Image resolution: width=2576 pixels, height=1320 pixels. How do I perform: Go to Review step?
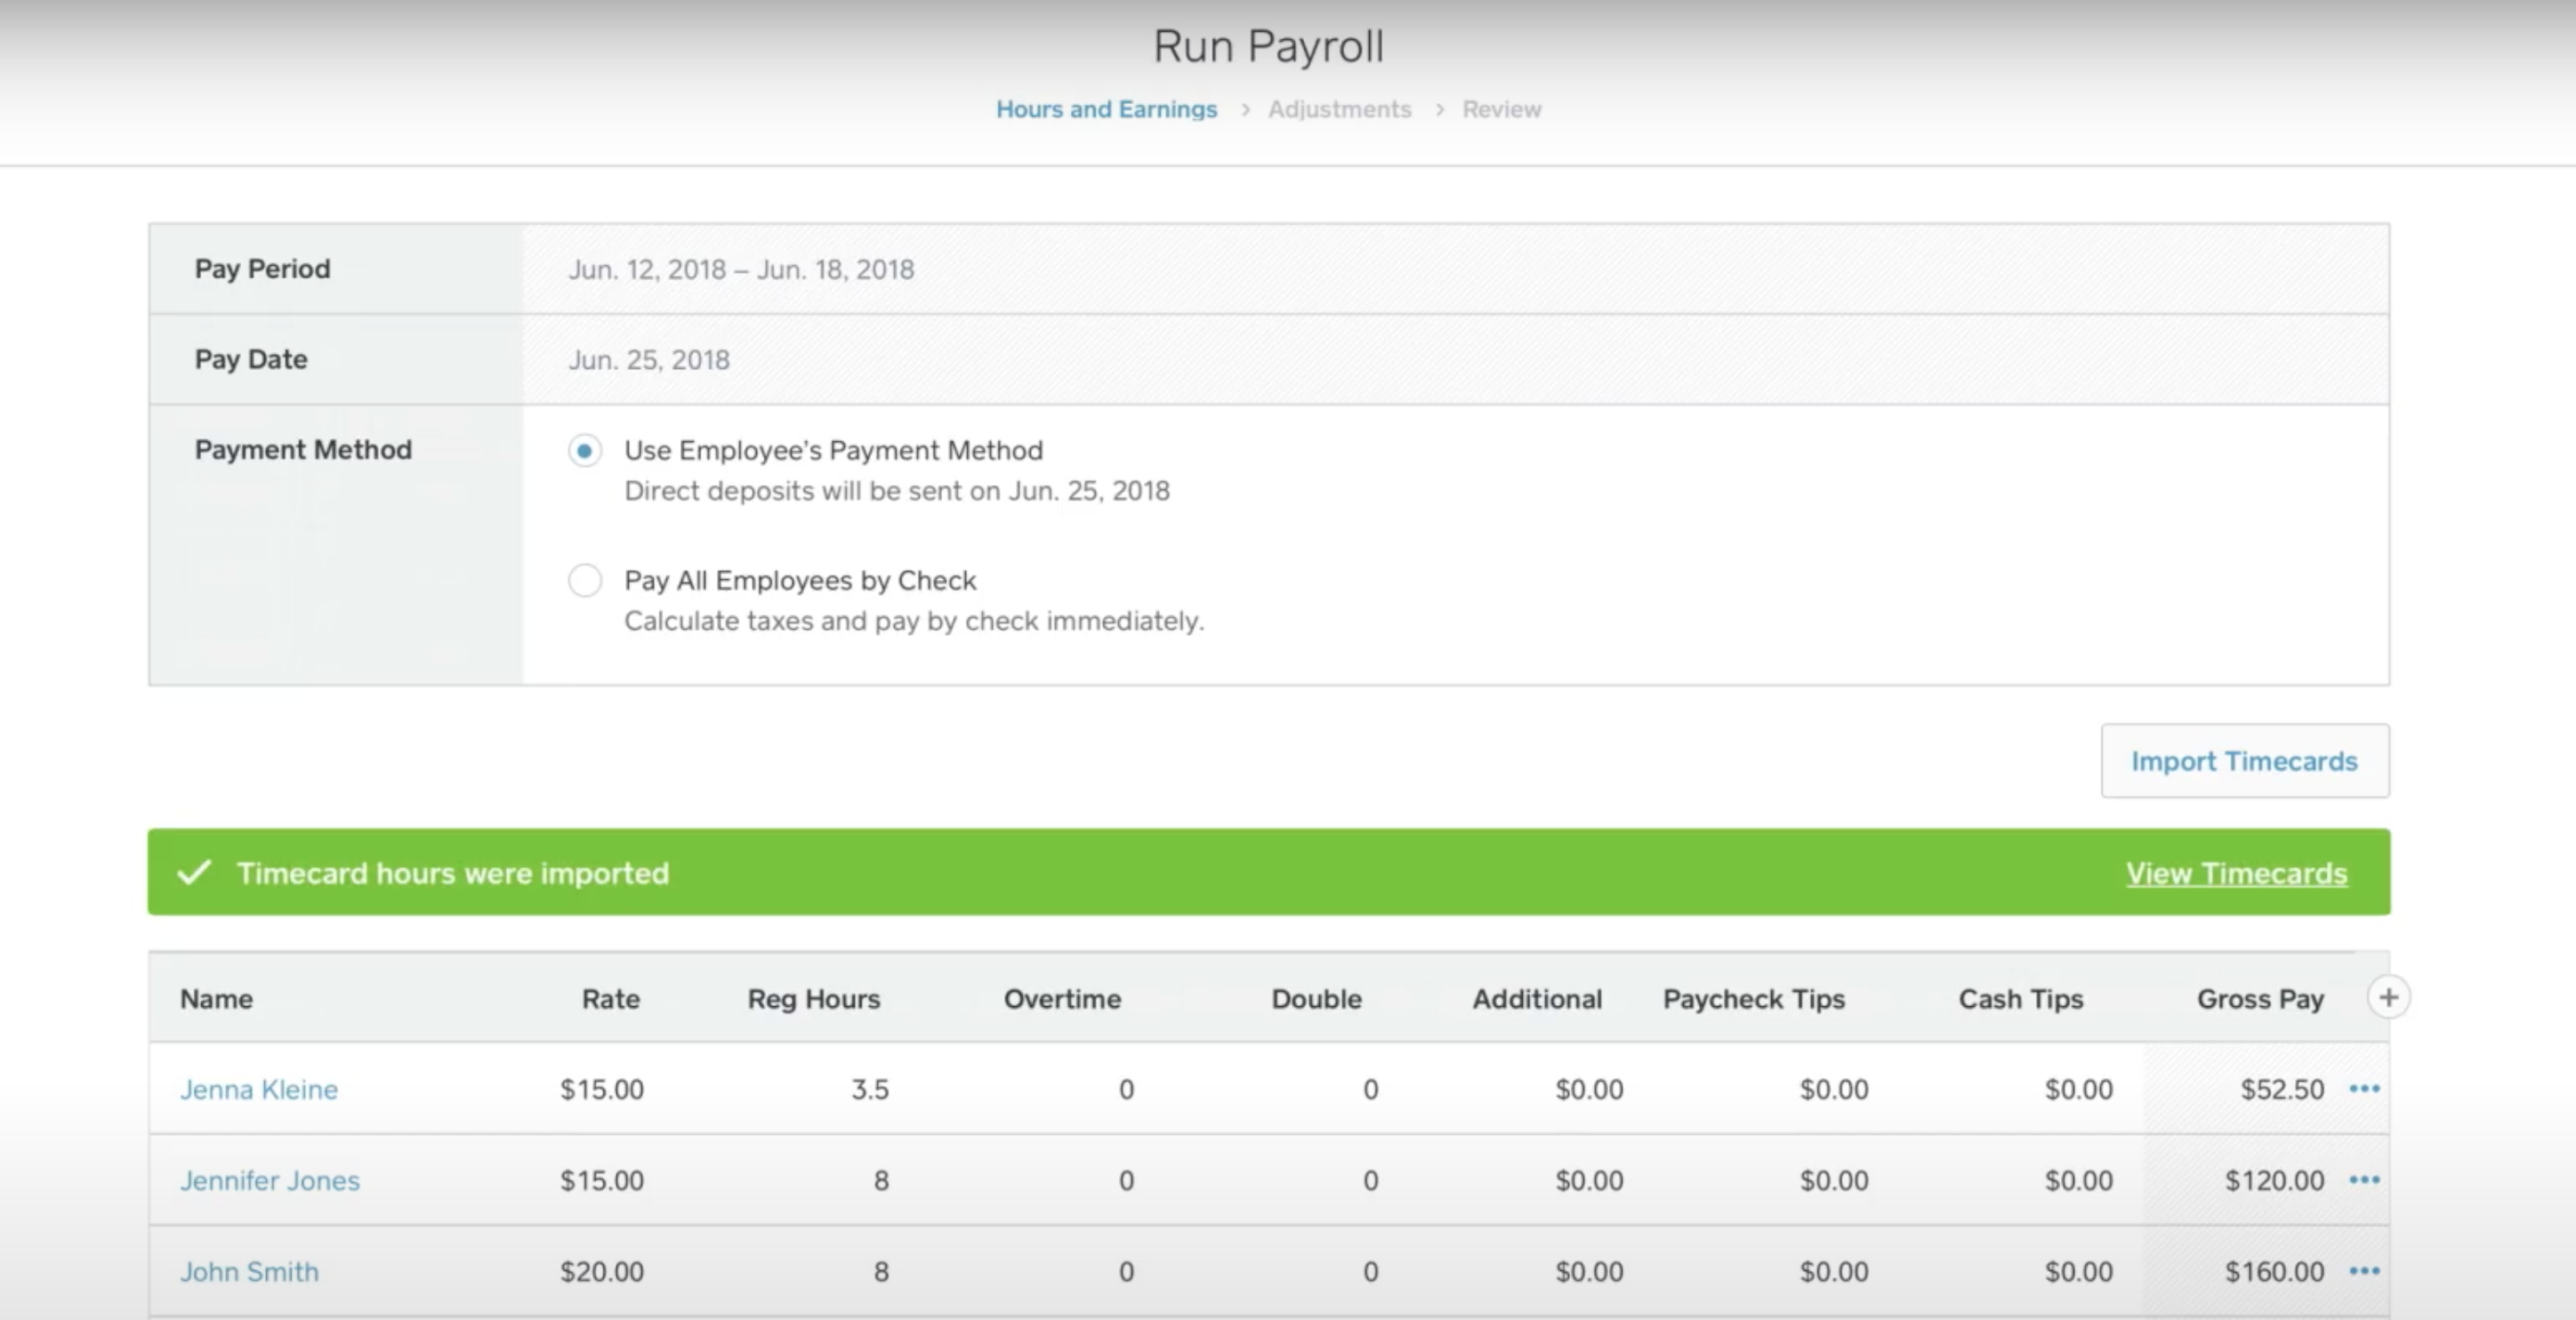[x=1502, y=109]
